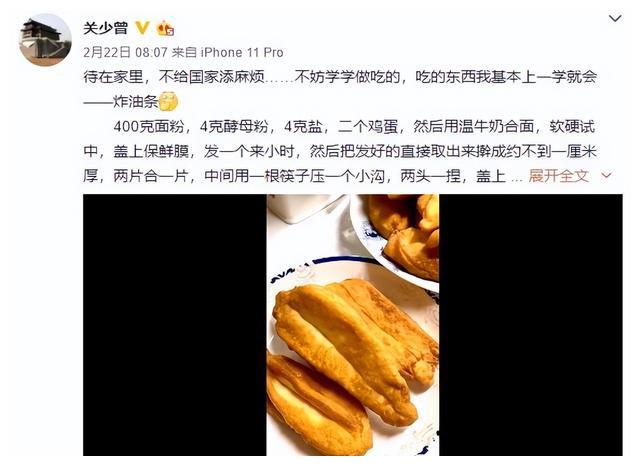This screenshot has width=640, height=466.
Task: Open the profile avatar of 关少曾
Action: pos(45,40)
